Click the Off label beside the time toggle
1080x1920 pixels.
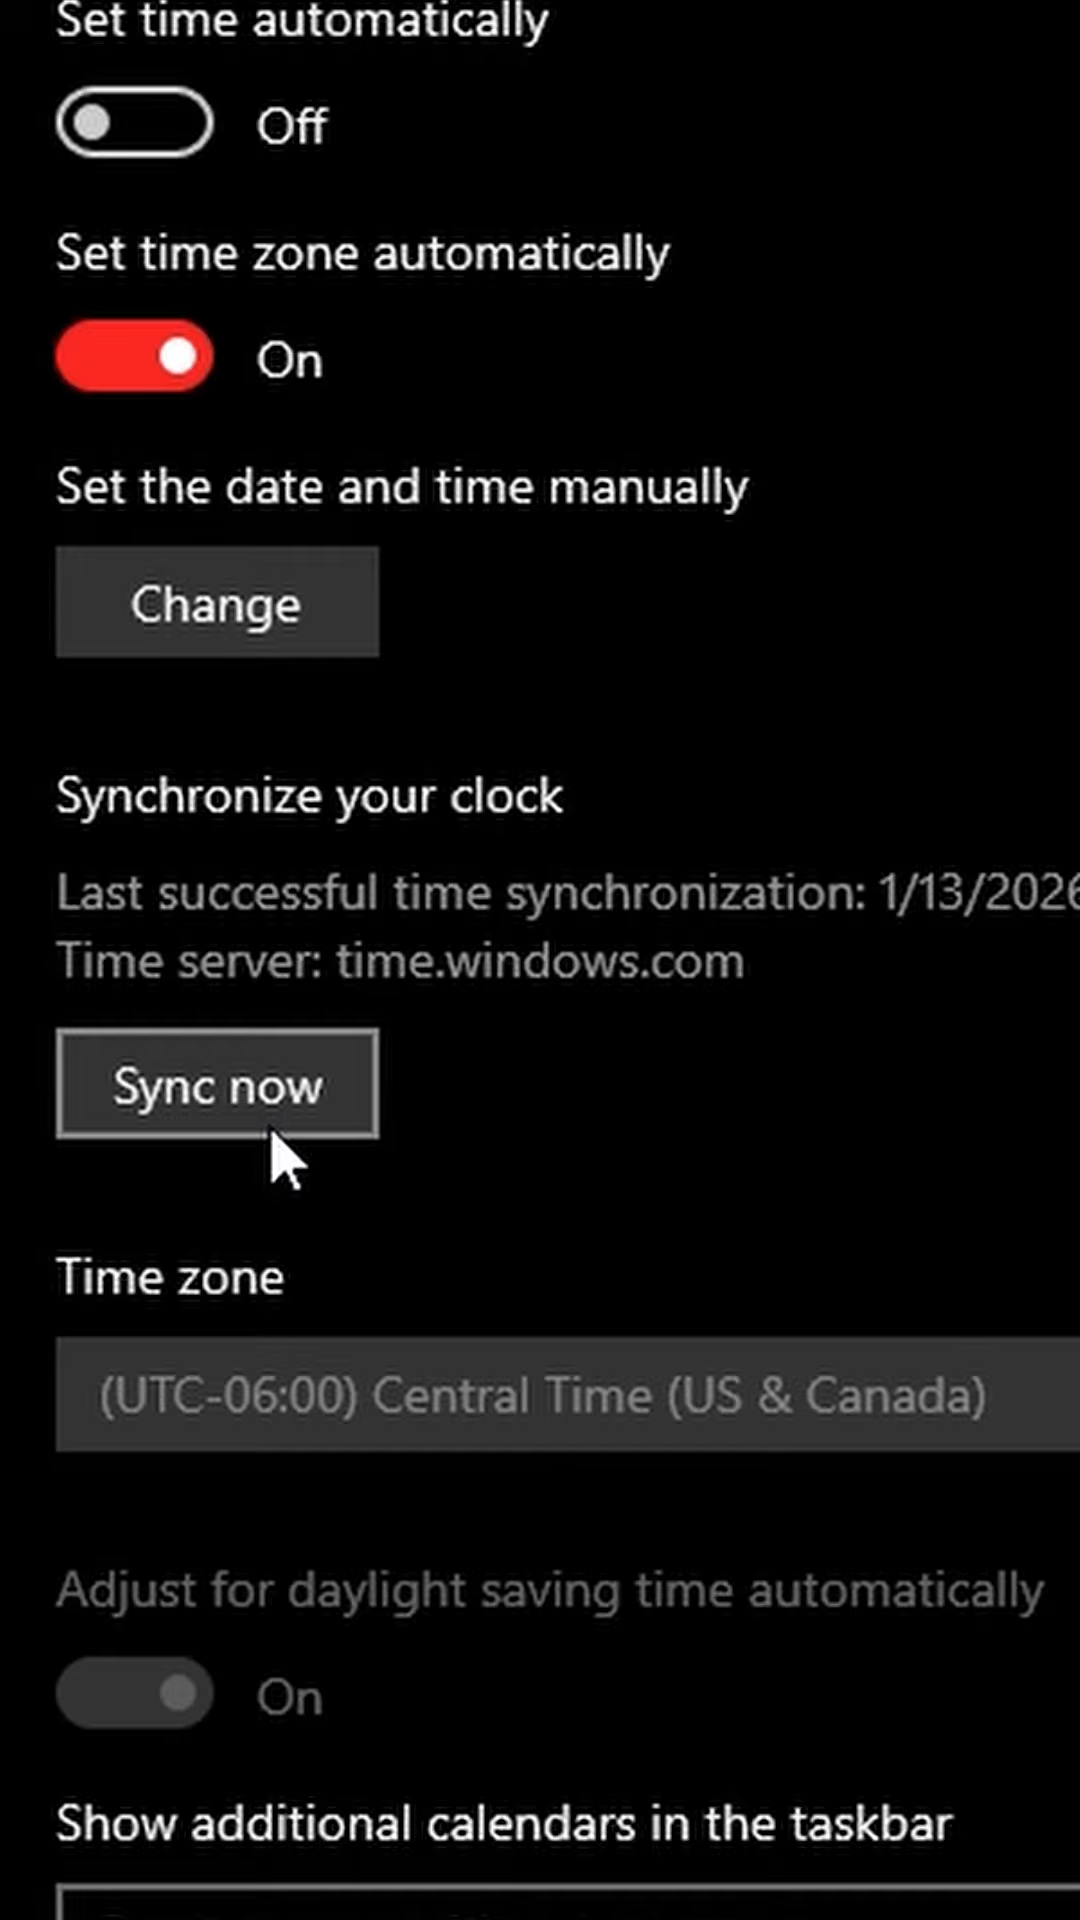point(291,126)
